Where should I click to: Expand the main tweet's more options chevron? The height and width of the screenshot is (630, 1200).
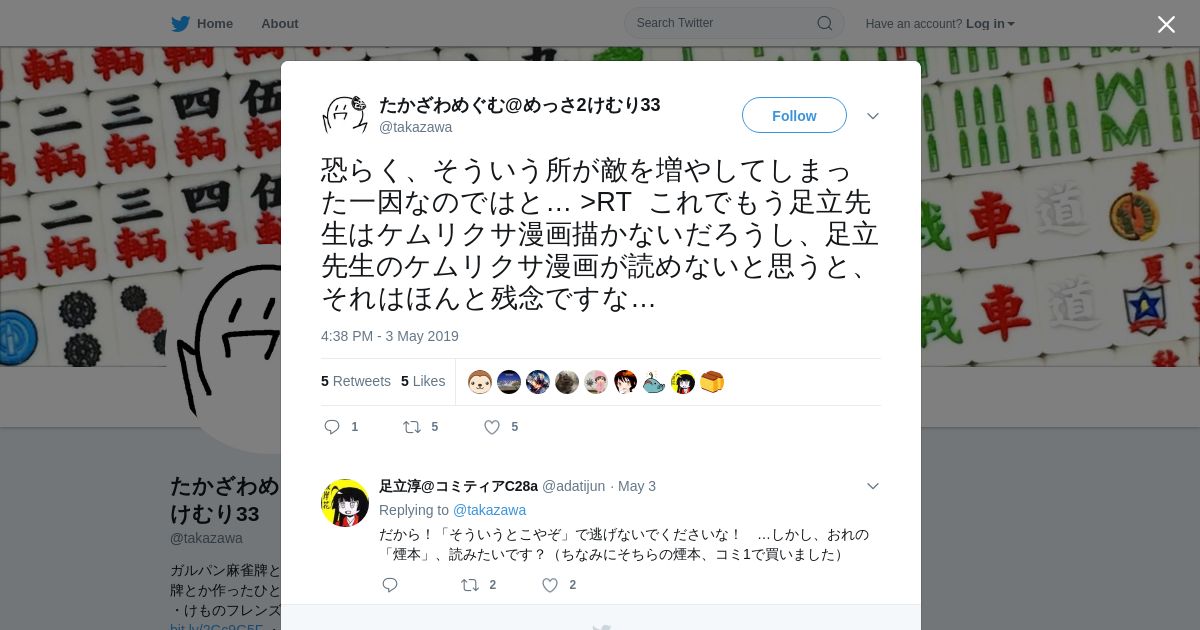click(x=873, y=116)
